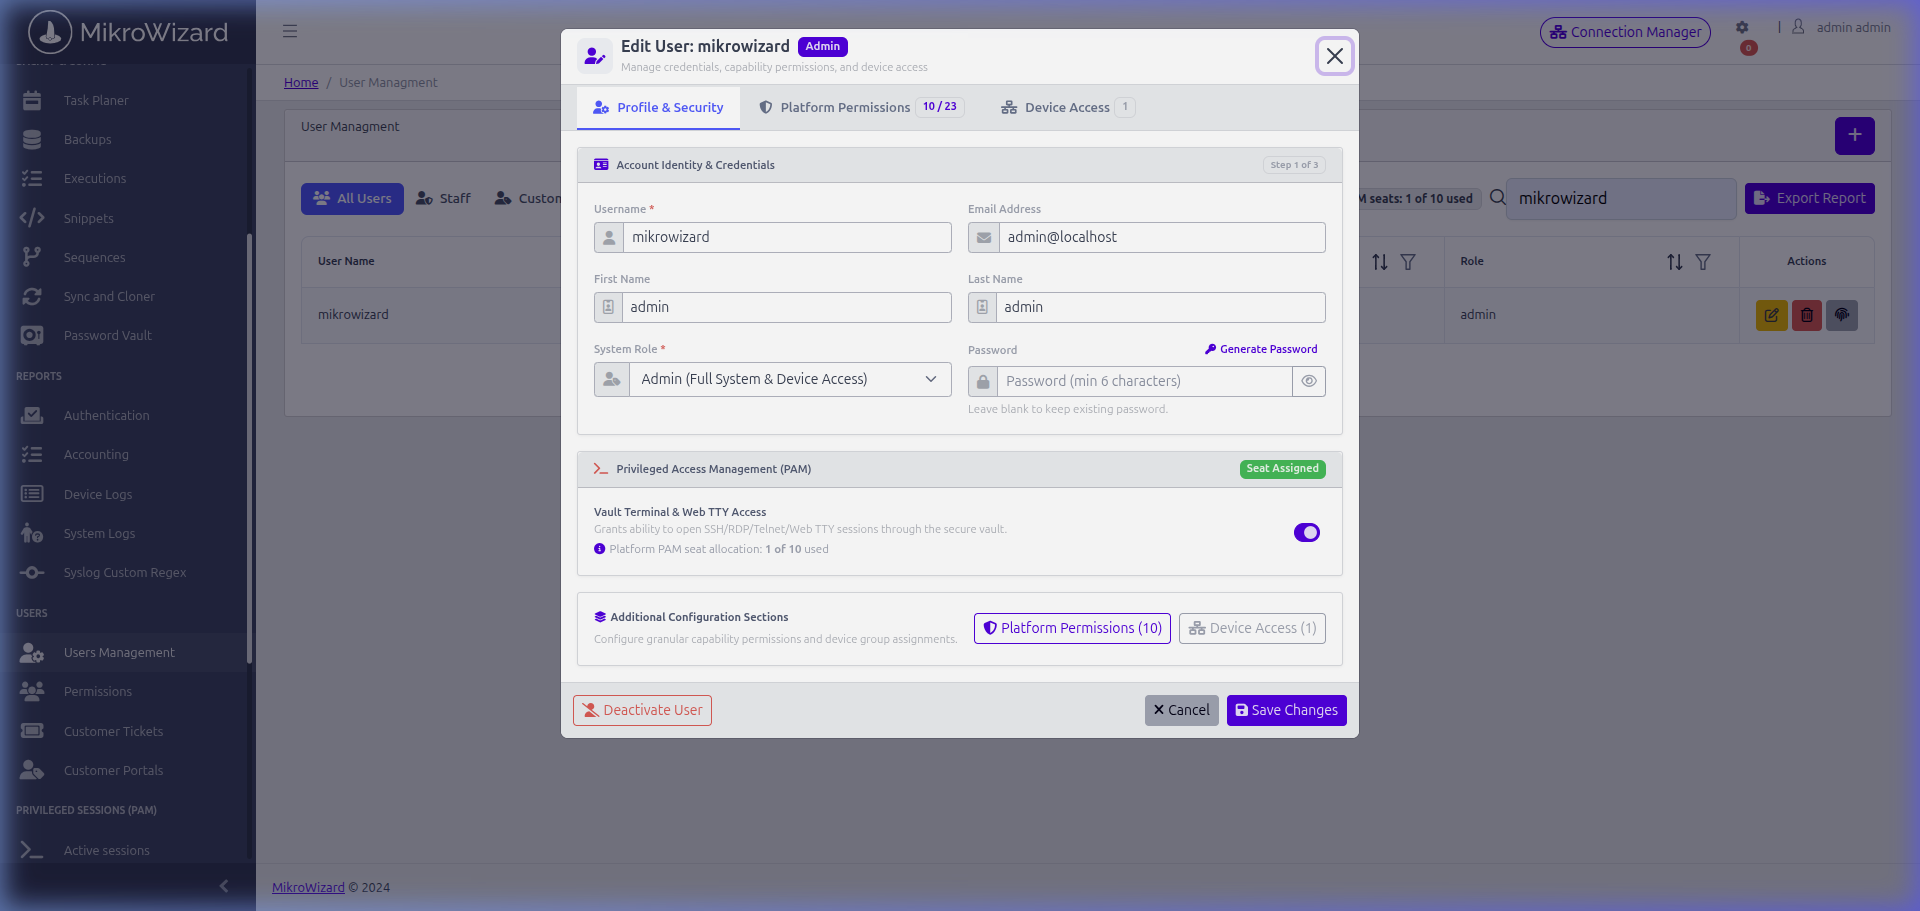
Task: Open Platform Permissions (10) section button
Action: (x=1072, y=628)
